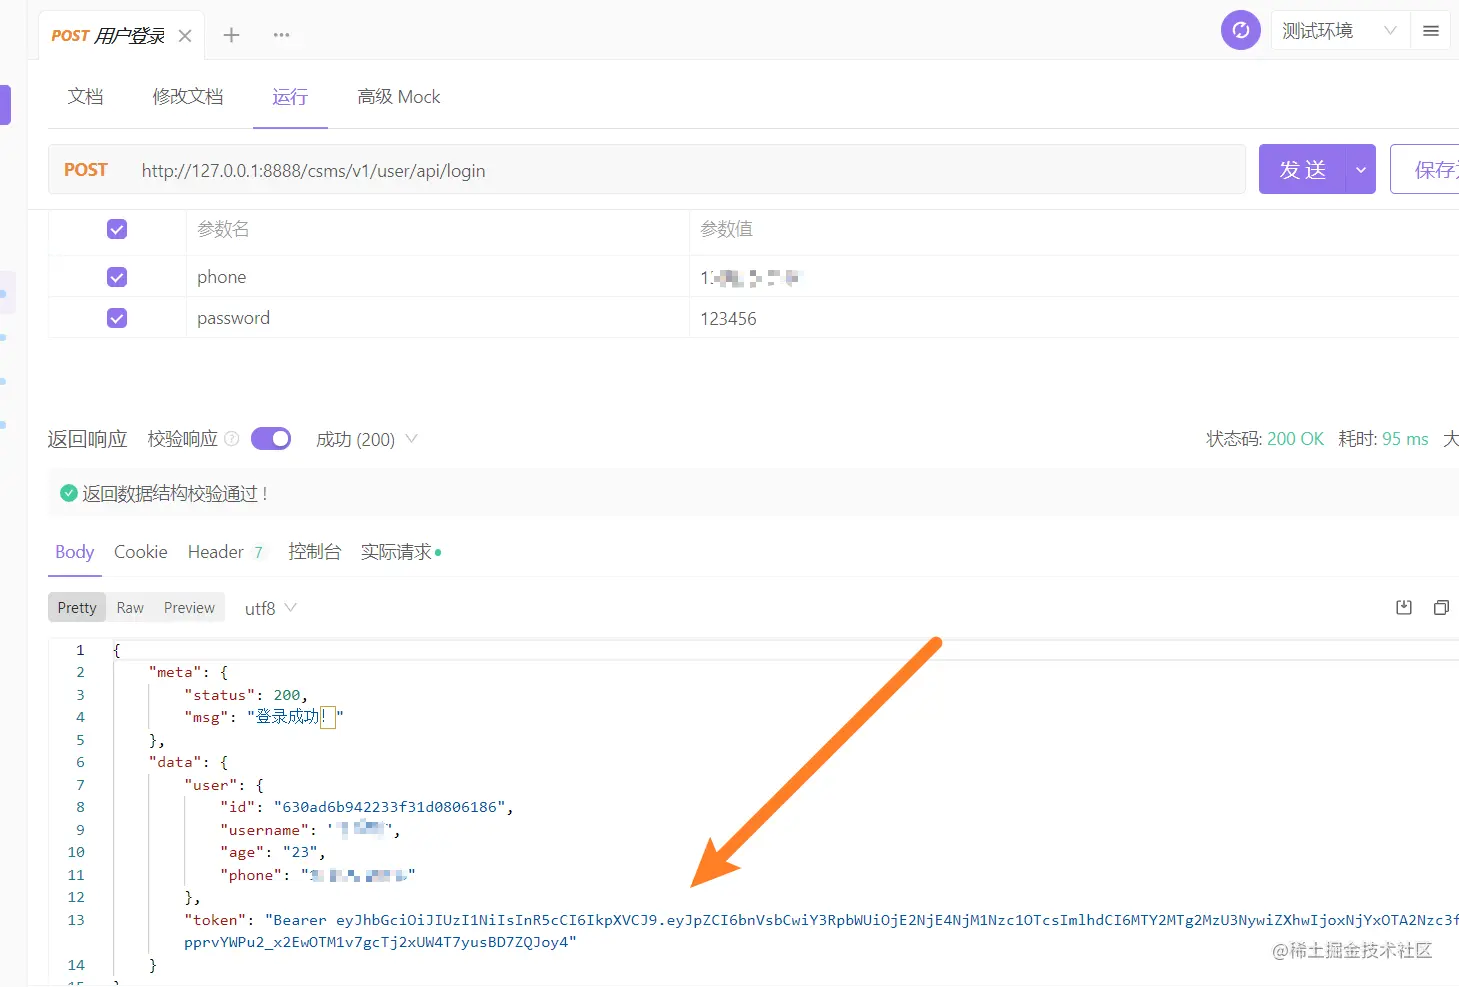Screen dimensions: 1459x987
Task: Switch to the 修改文档 tab
Action: pyautogui.click(x=188, y=97)
